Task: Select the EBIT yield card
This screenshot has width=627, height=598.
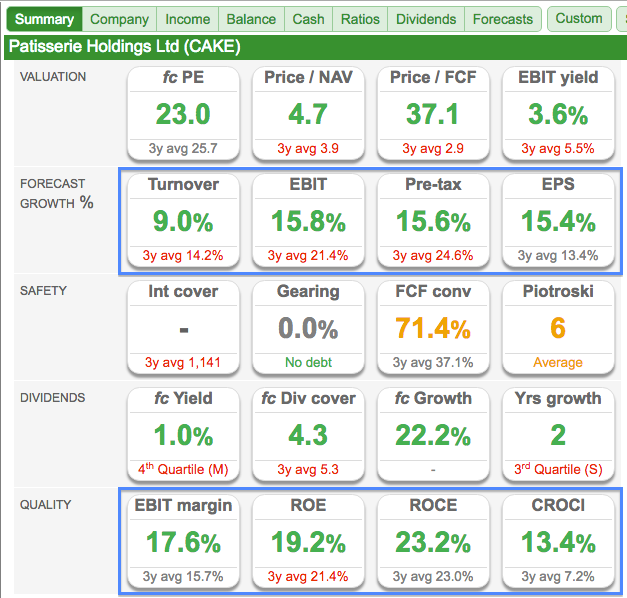Action: tap(558, 113)
